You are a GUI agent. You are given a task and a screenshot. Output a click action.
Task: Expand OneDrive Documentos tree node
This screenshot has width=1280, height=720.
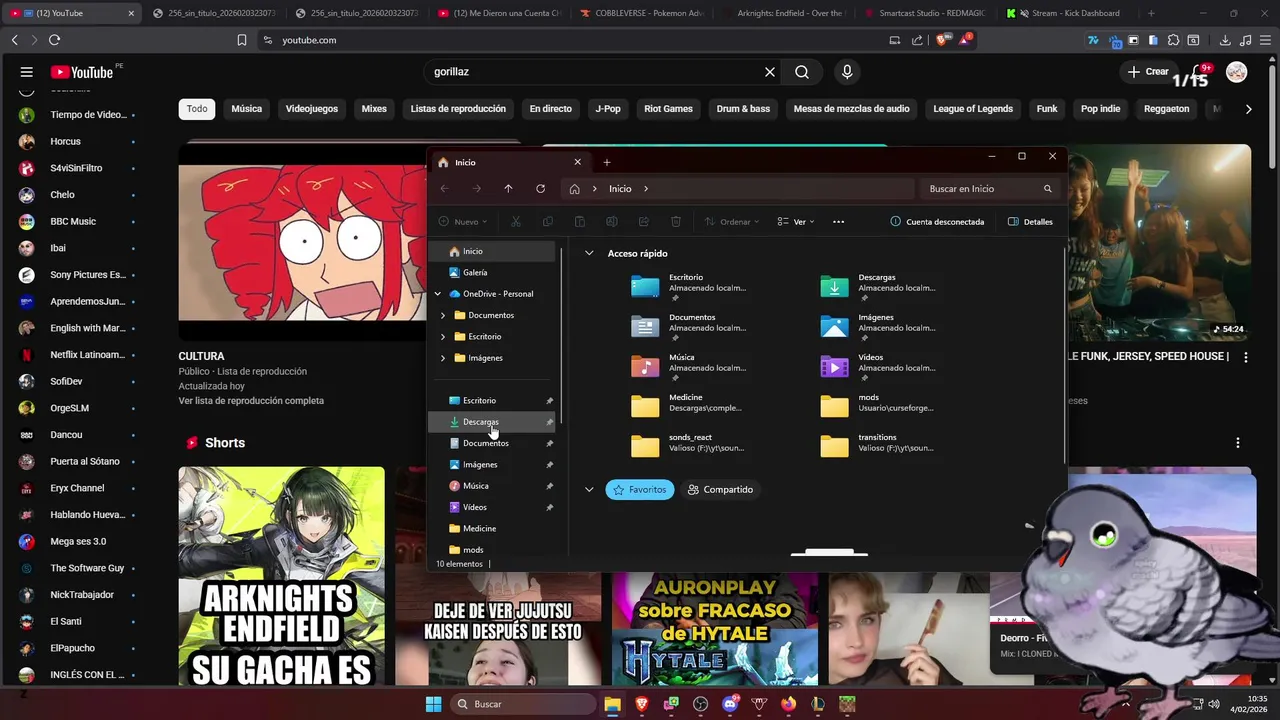(x=443, y=315)
